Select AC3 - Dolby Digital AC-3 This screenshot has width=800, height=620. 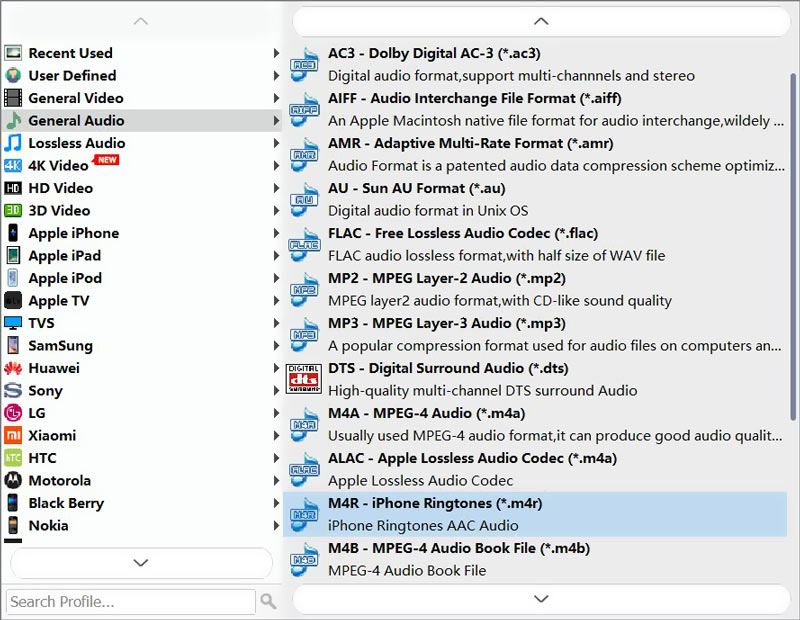point(535,64)
